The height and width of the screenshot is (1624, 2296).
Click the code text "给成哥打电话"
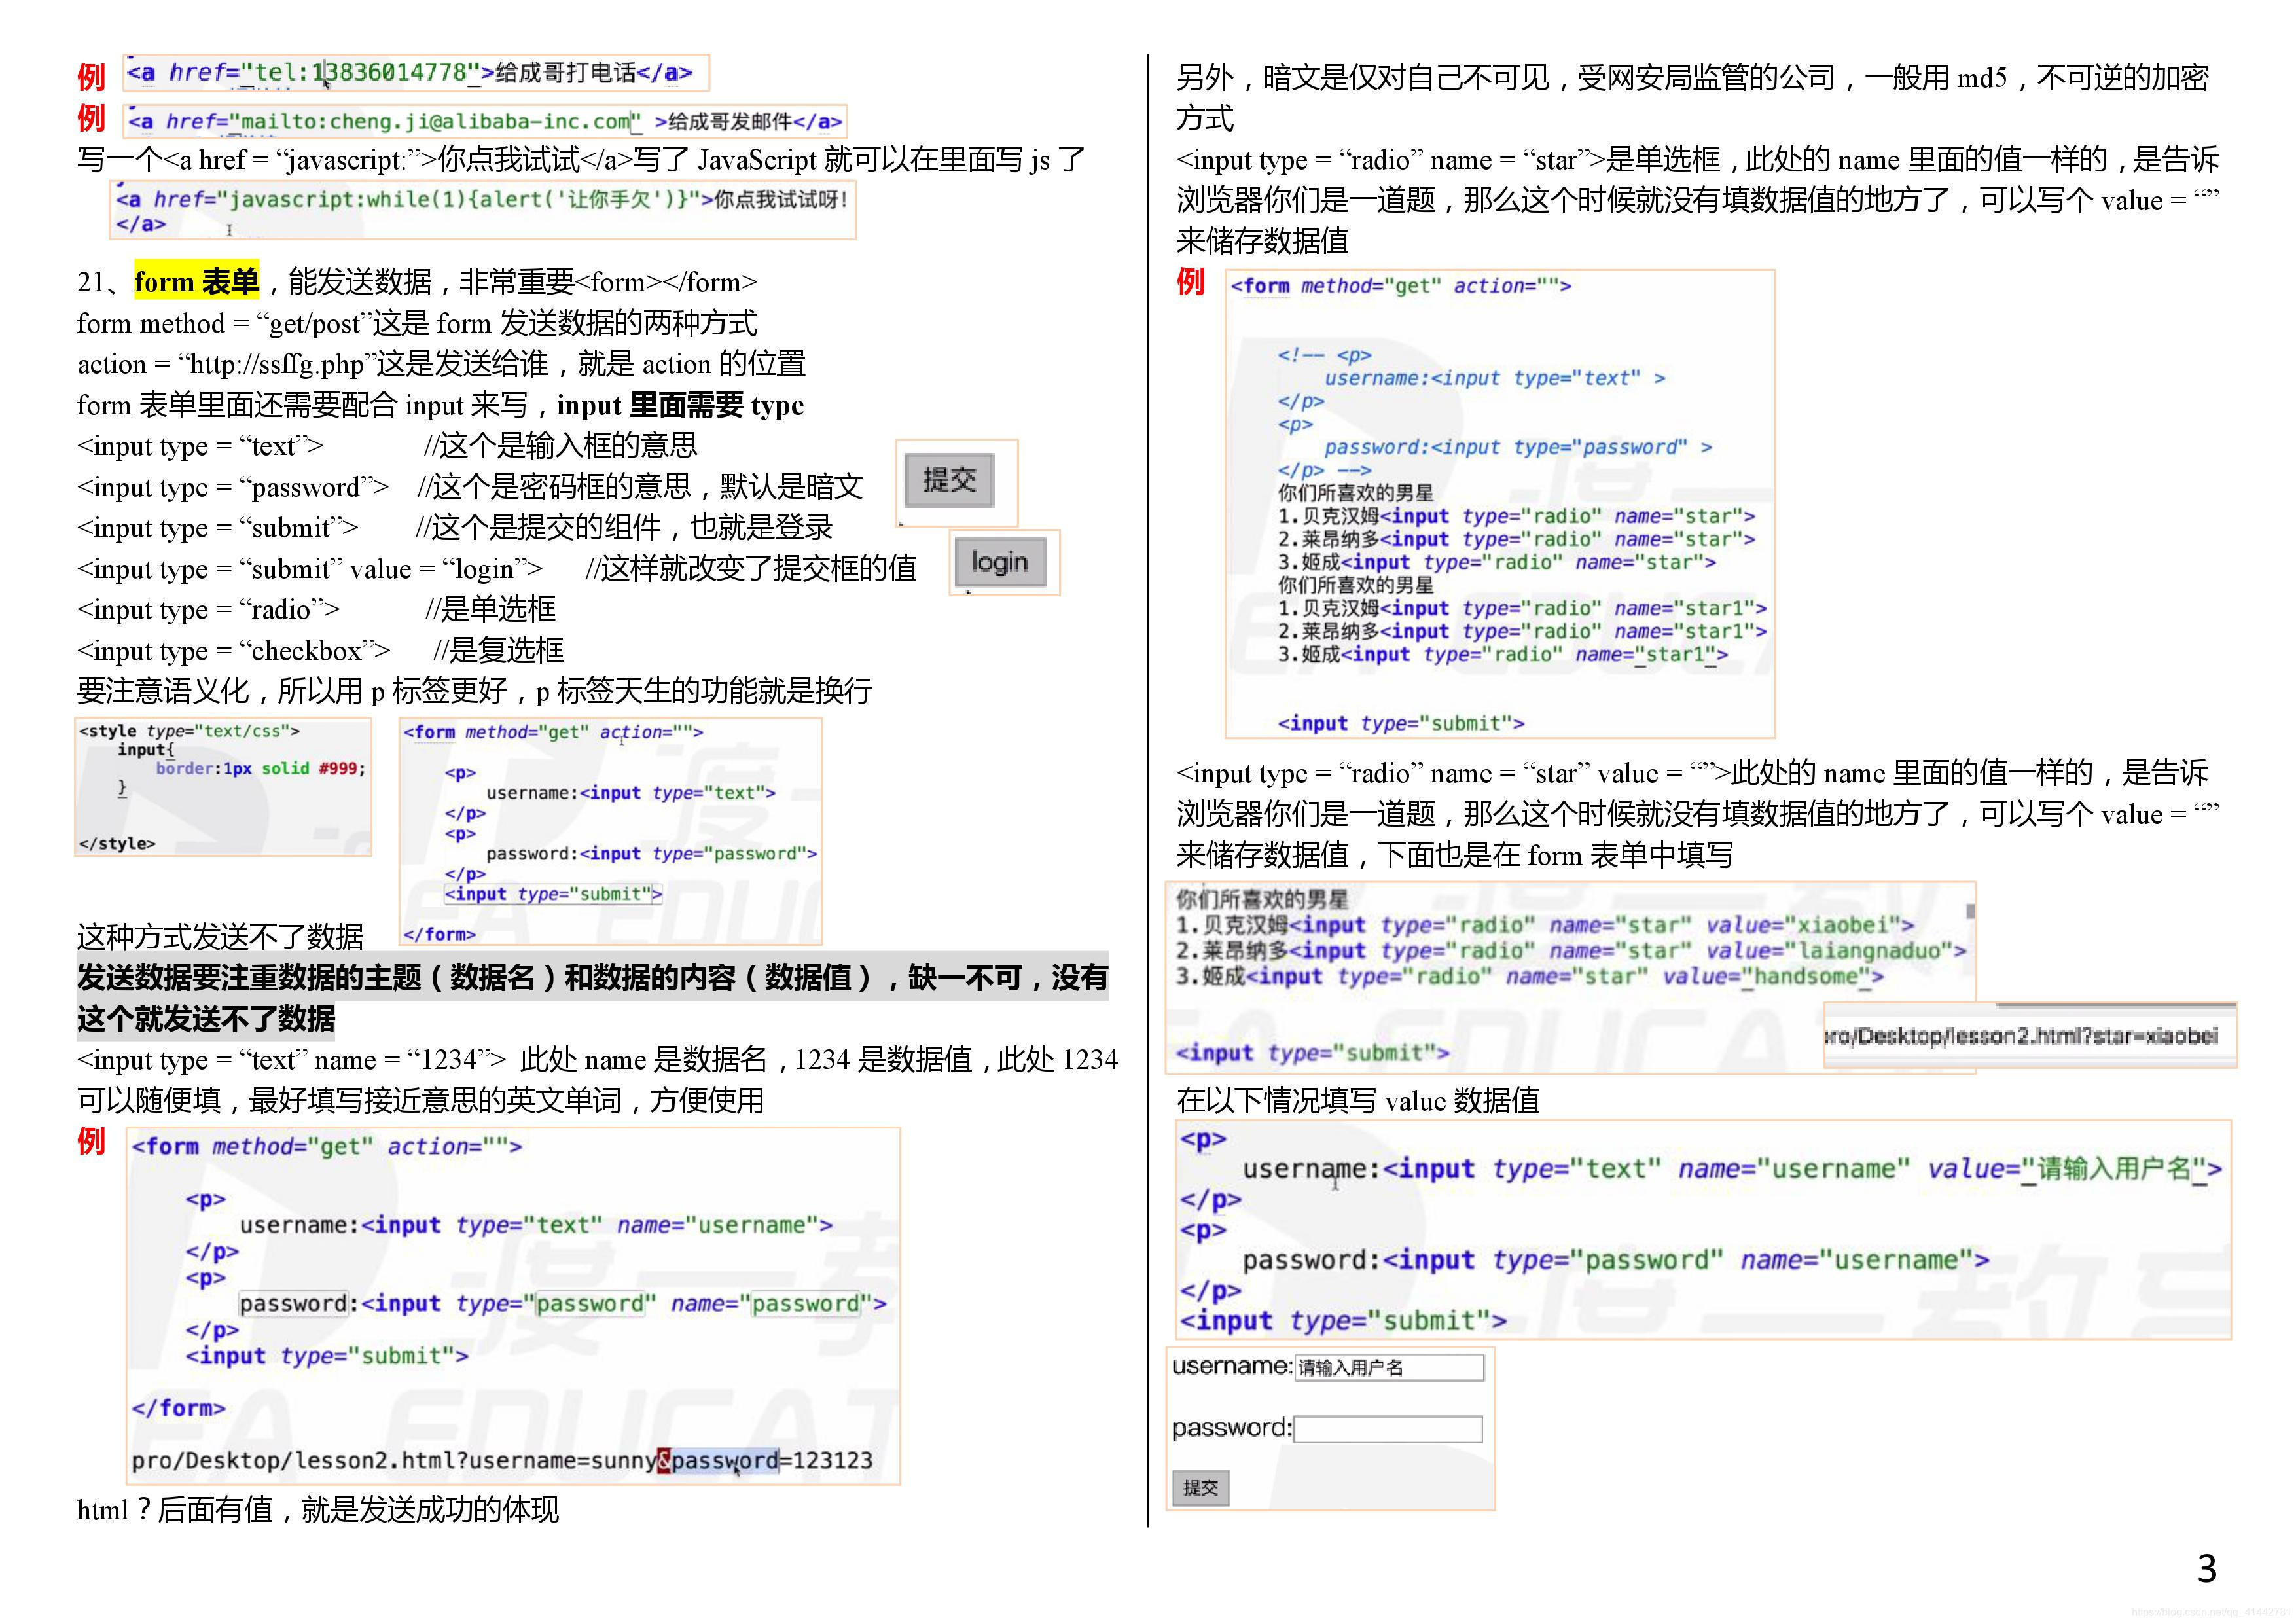pyautogui.click(x=566, y=72)
